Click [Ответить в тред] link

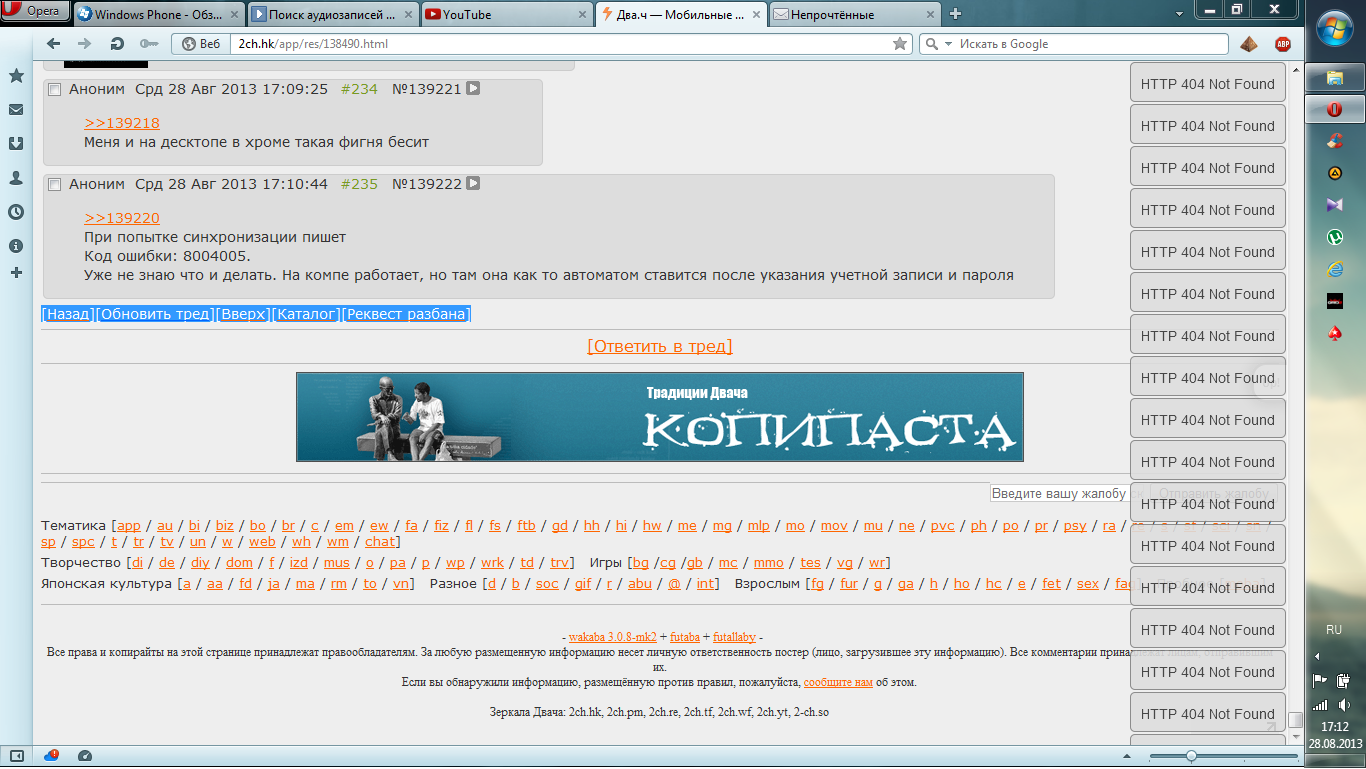point(660,346)
